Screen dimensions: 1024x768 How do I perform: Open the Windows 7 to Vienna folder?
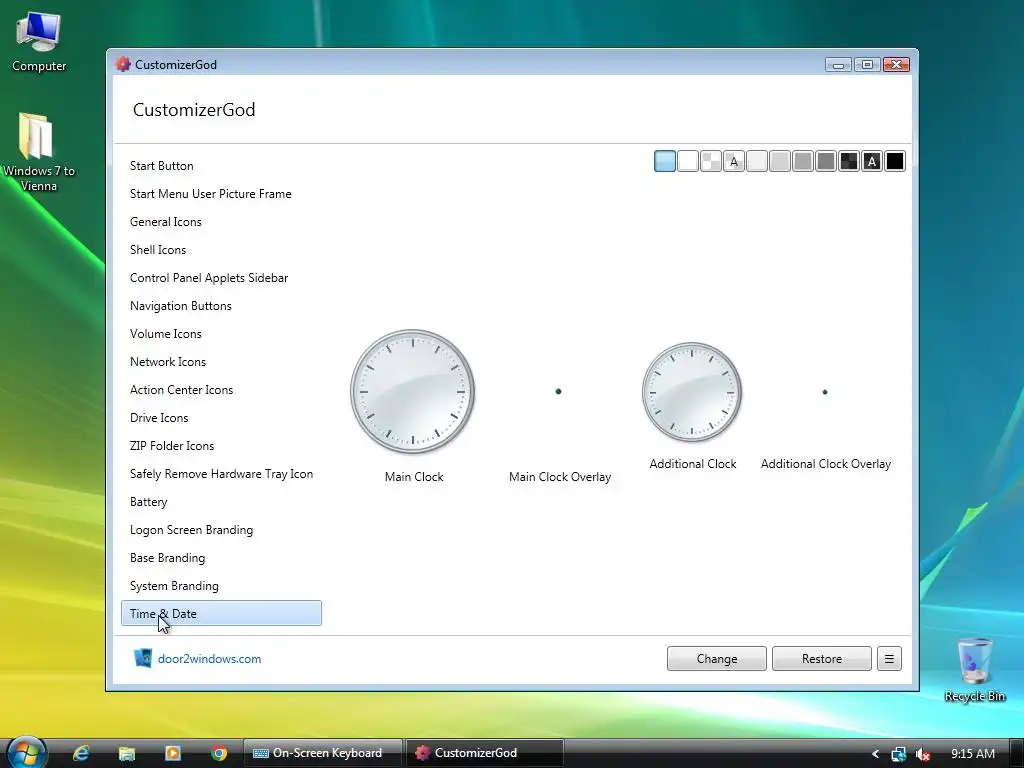[x=39, y=152]
